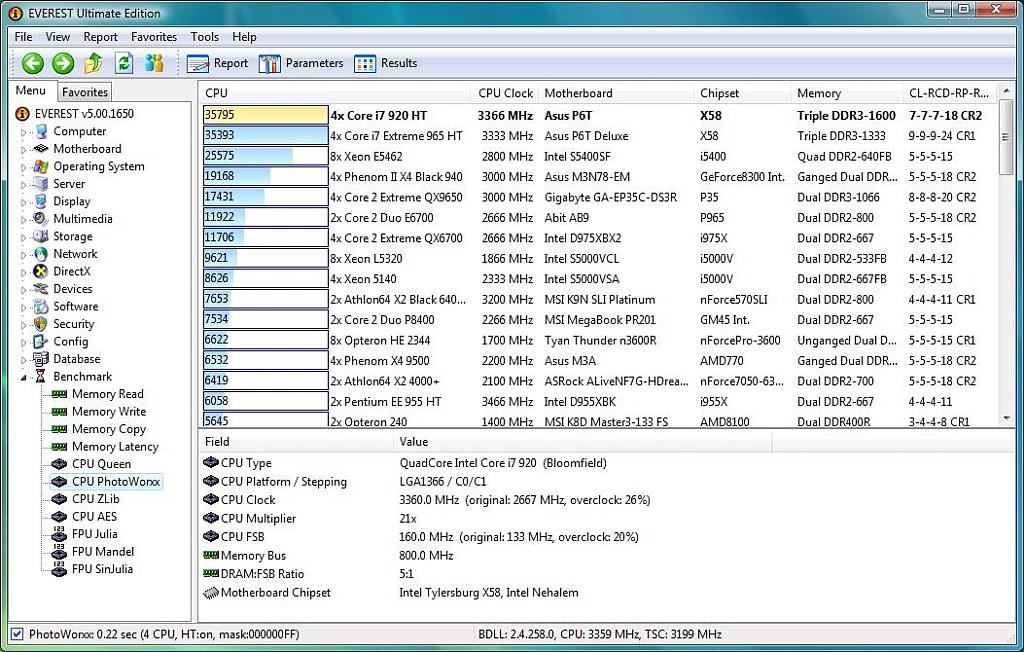
Task: Click the Results toolbar button
Action: coord(385,63)
